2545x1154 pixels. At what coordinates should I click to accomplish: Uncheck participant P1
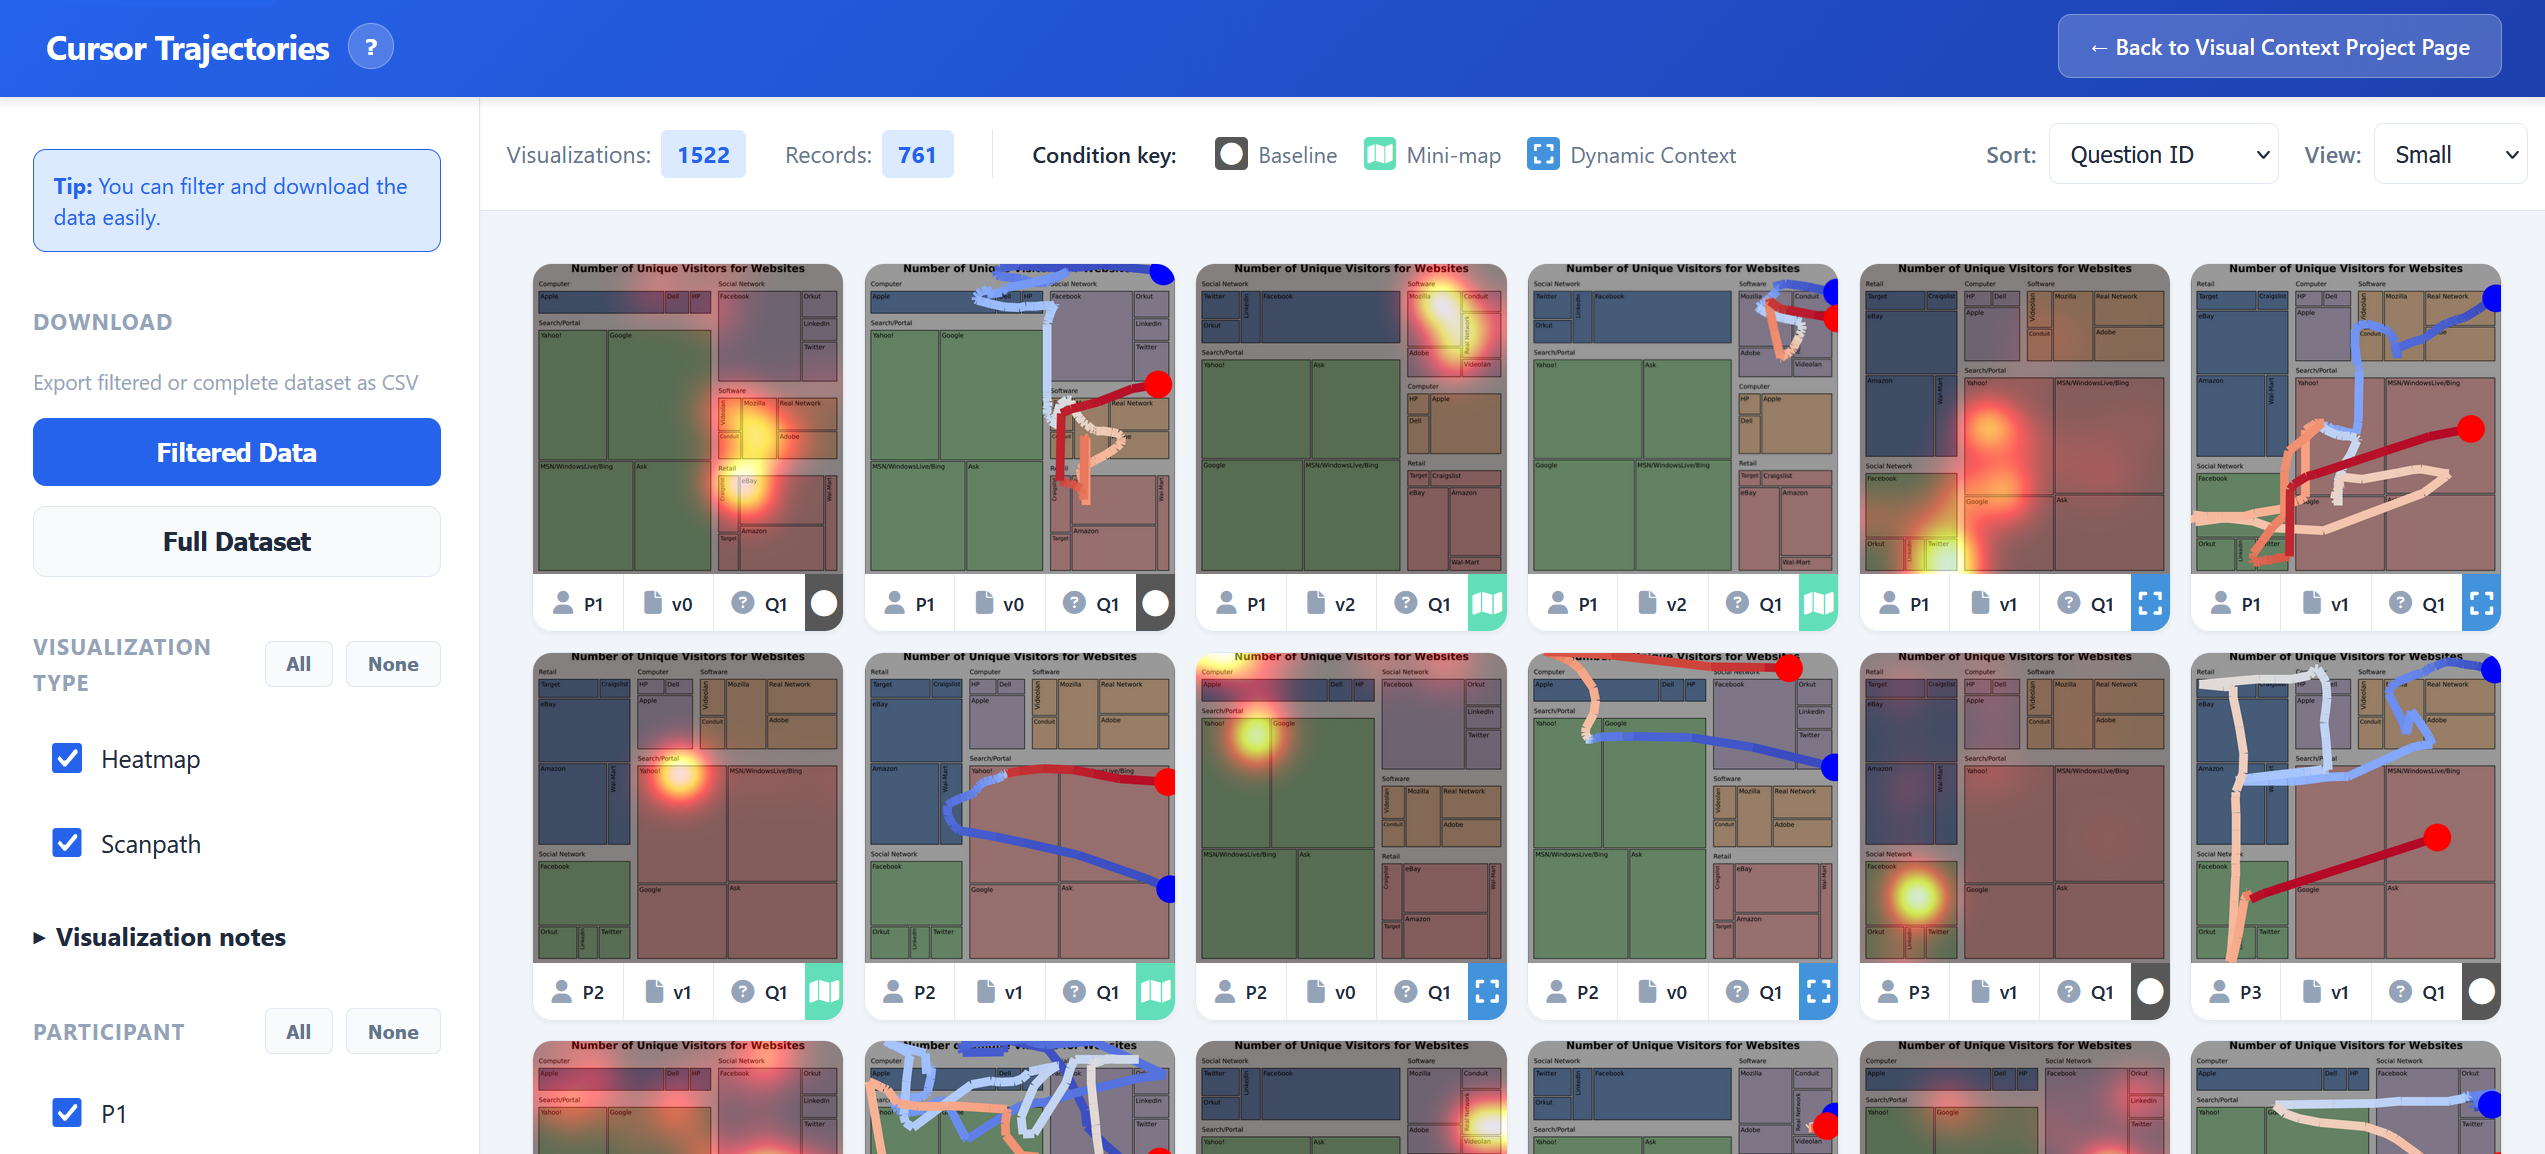[x=66, y=1112]
